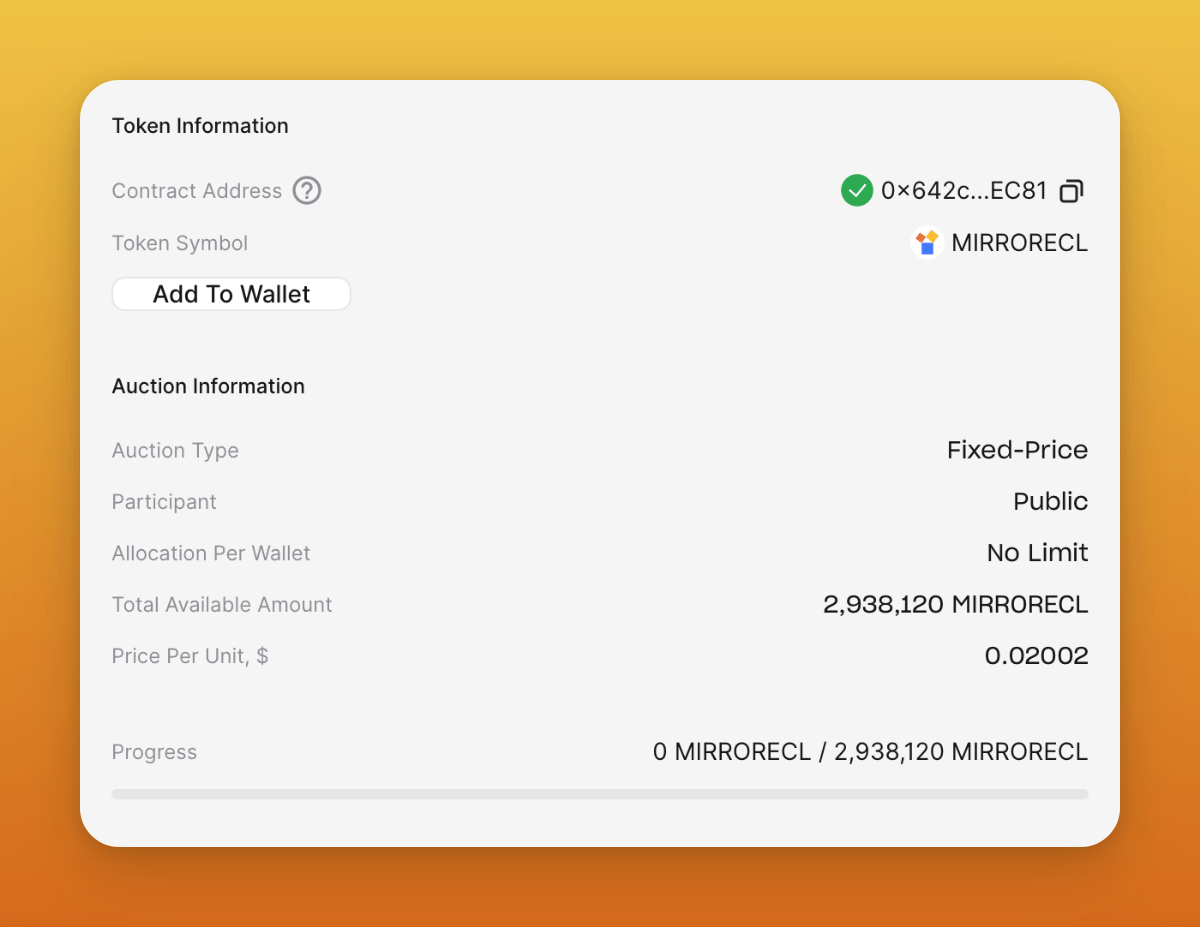The width and height of the screenshot is (1200, 927).
Task: Copy the contract address with copy icon
Action: pos(1072,190)
